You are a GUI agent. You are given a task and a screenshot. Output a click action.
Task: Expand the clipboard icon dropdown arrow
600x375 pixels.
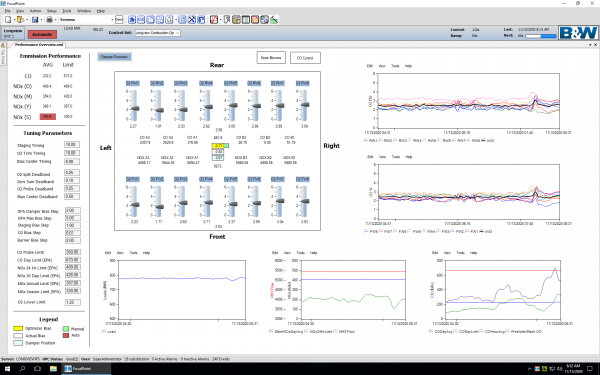click(x=175, y=20)
